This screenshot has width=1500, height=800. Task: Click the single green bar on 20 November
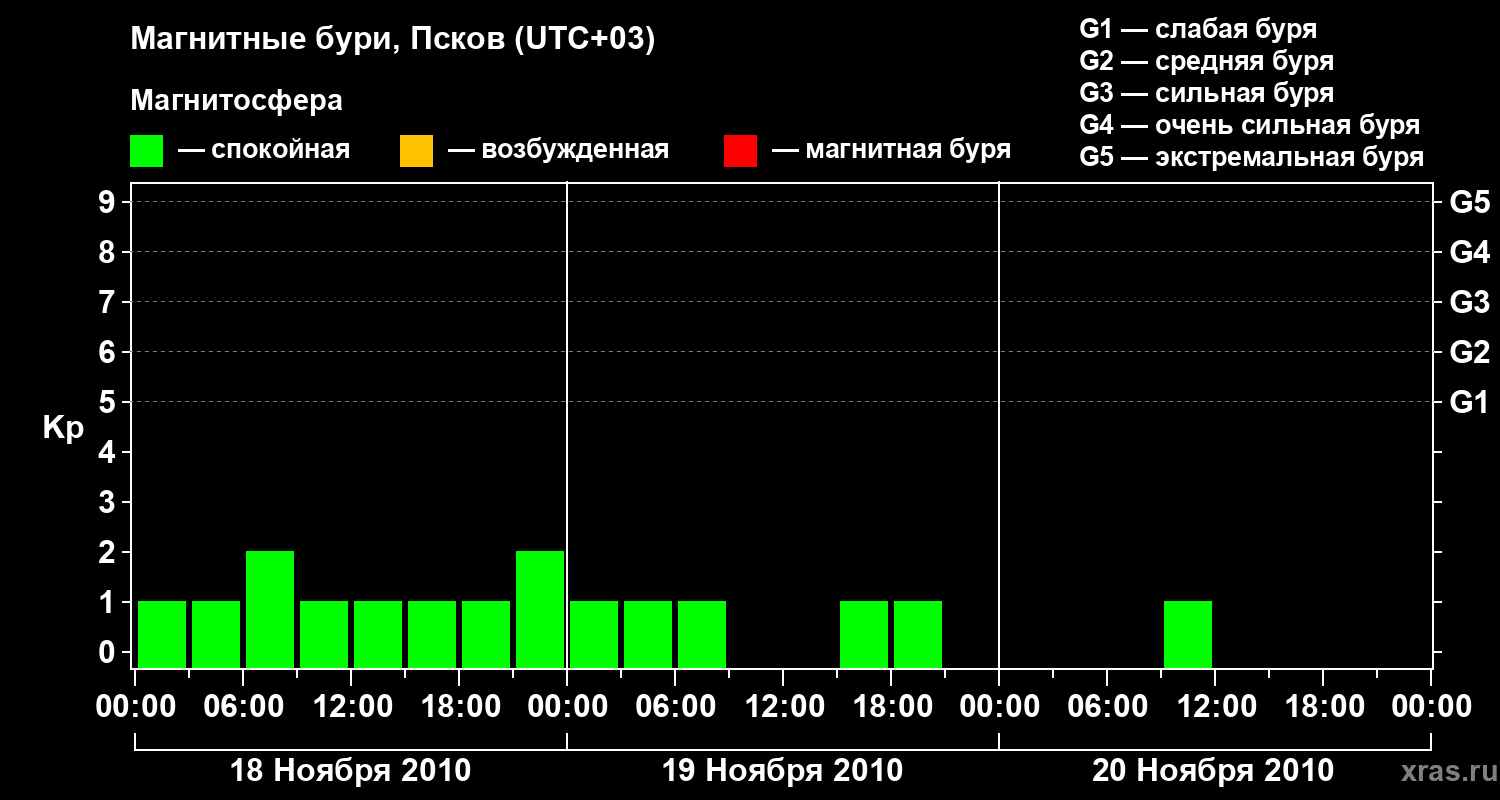pyautogui.click(x=1188, y=634)
